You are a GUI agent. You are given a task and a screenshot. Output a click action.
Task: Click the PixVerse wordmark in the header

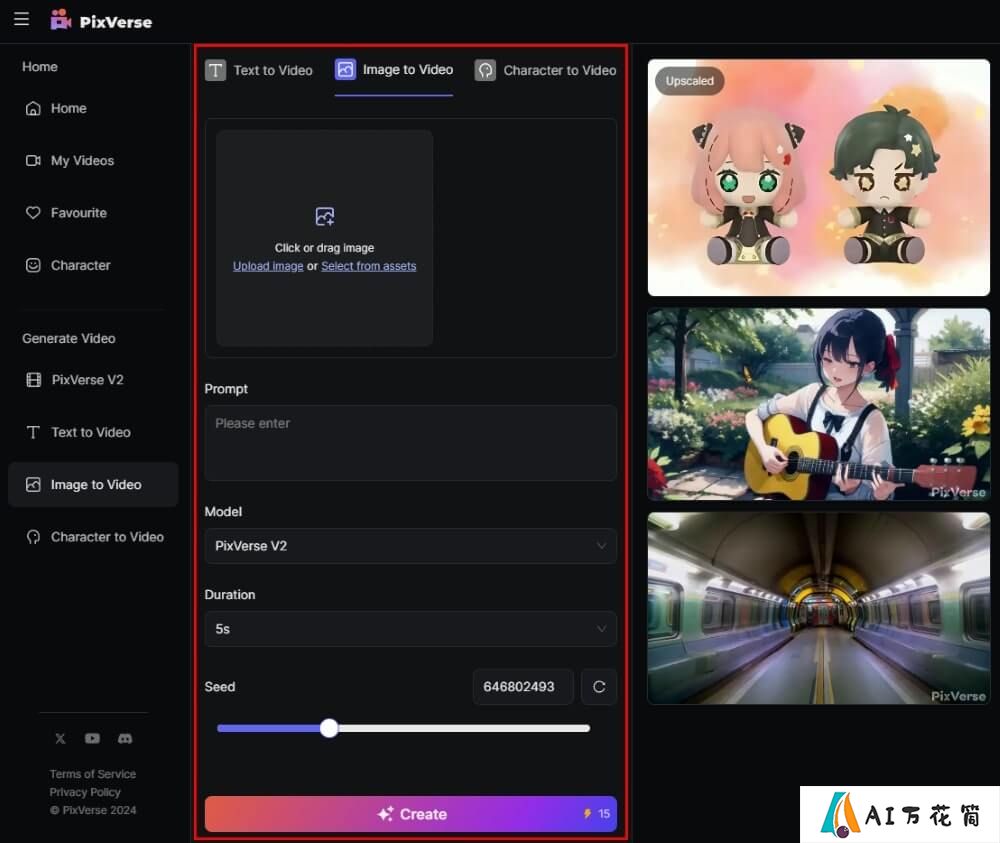click(x=116, y=22)
